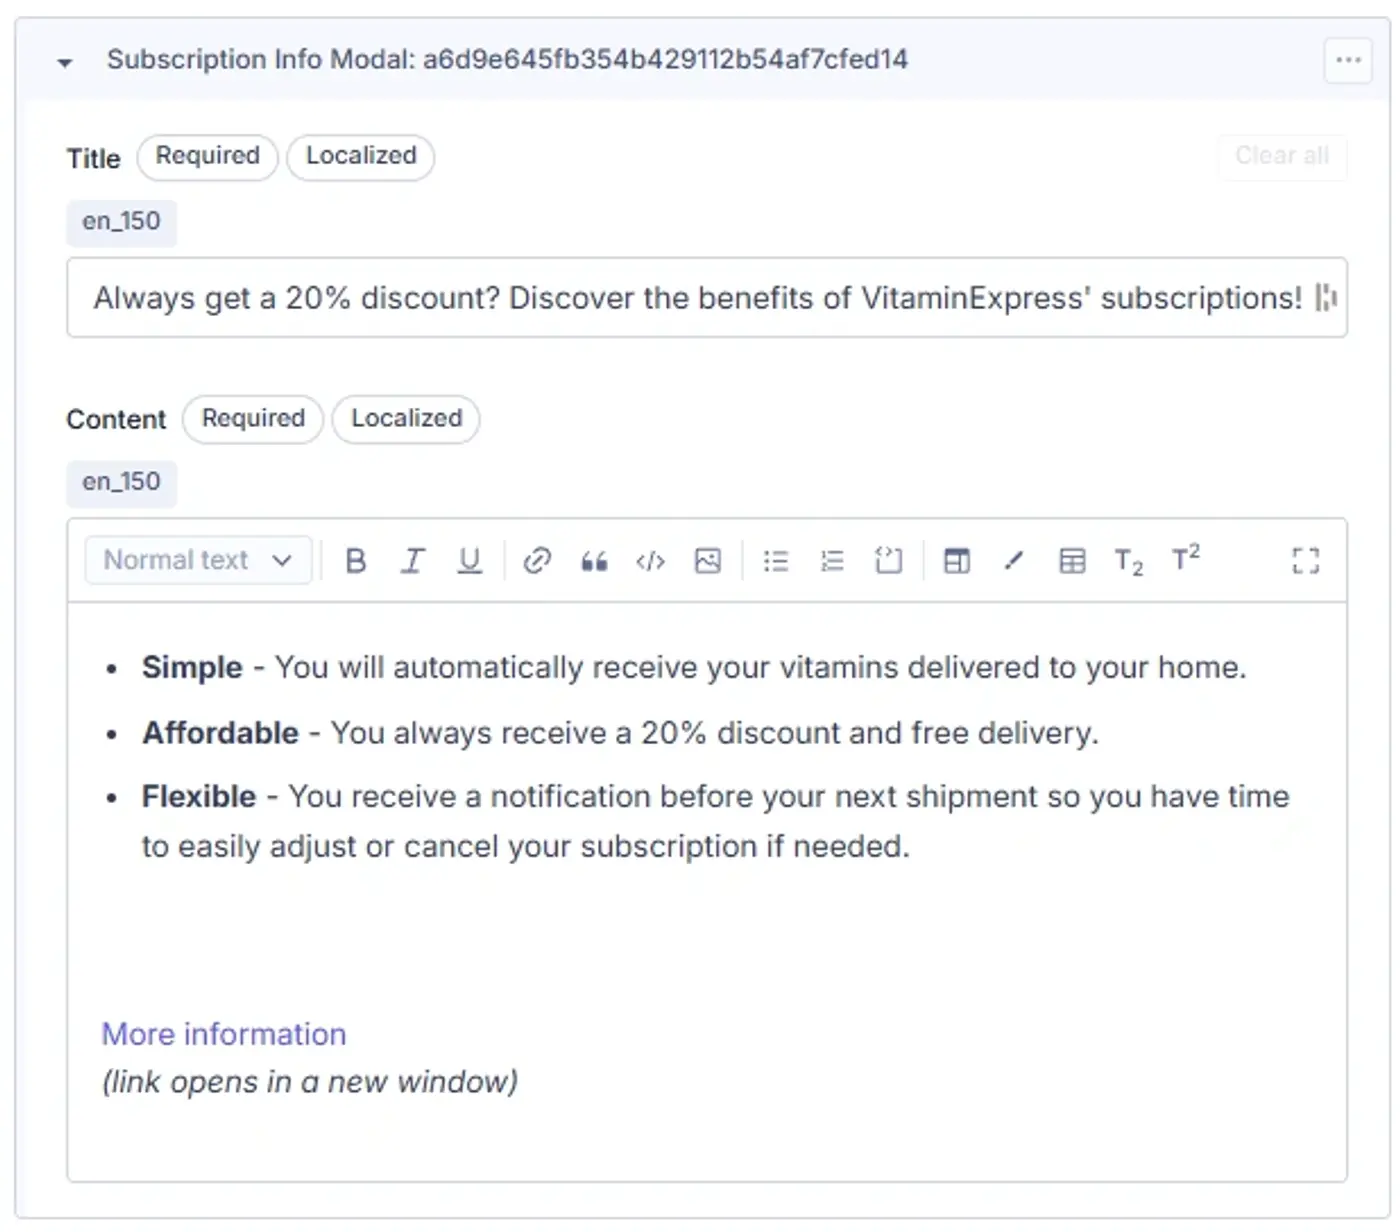Collapse the Subscription Info Modal section
1400x1232 pixels.
65,62
